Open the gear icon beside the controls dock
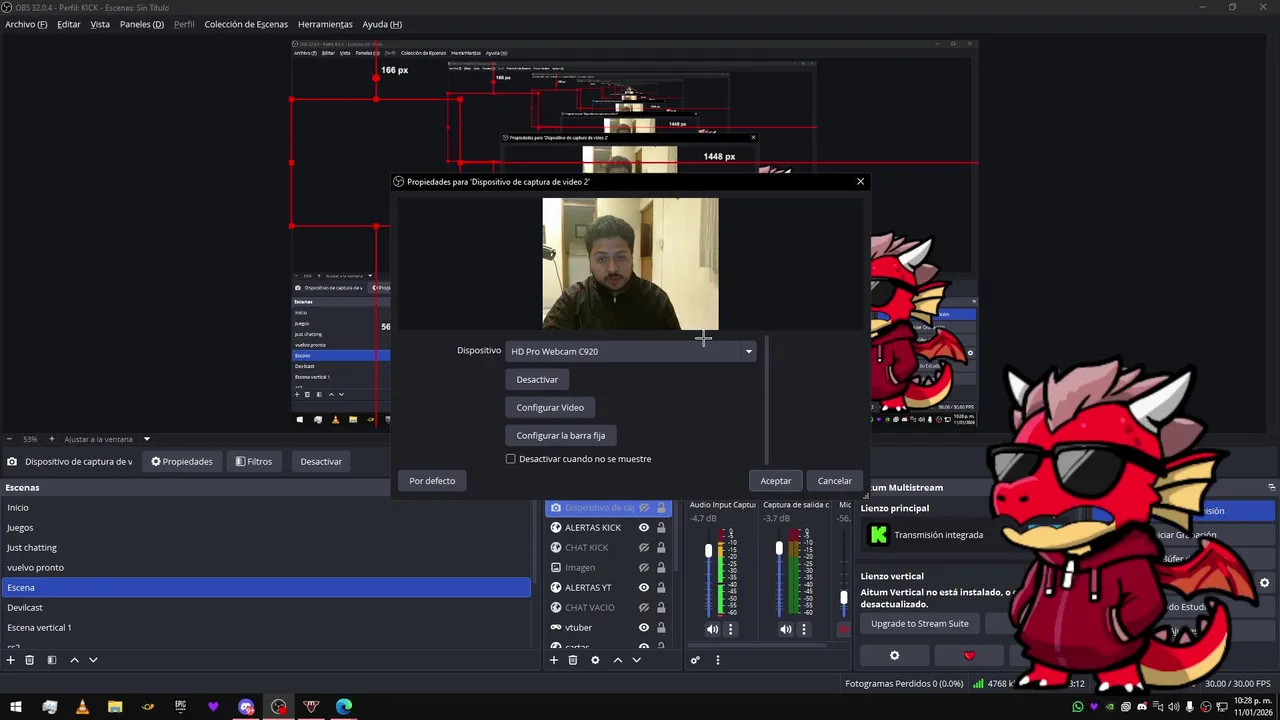Image resolution: width=1280 pixels, height=720 pixels. [1264, 583]
